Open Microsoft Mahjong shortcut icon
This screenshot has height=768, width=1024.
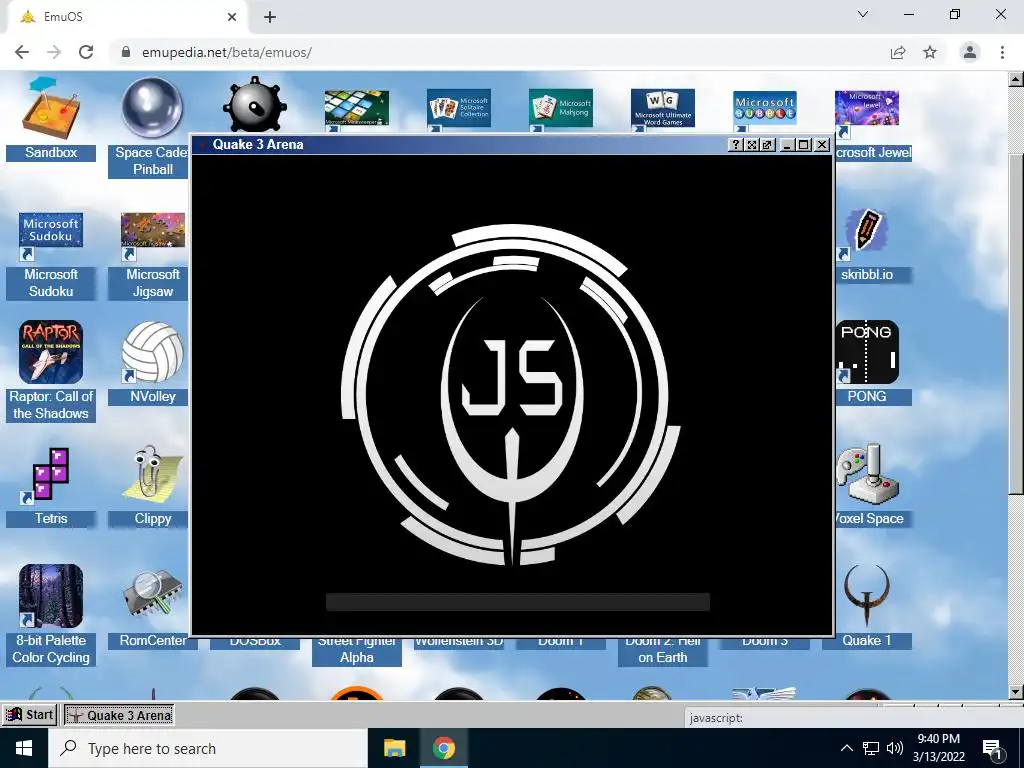point(560,109)
